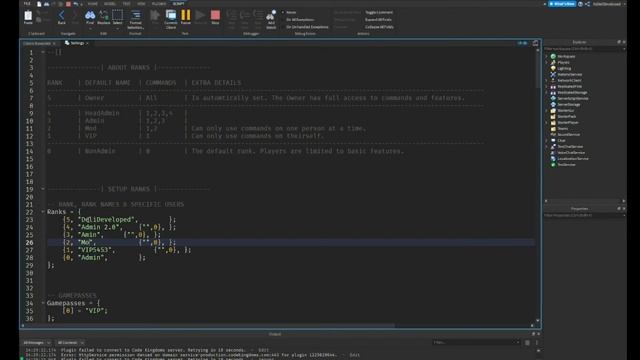
Task: Select SoundService in Explorer
Action: (x=569, y=134)
